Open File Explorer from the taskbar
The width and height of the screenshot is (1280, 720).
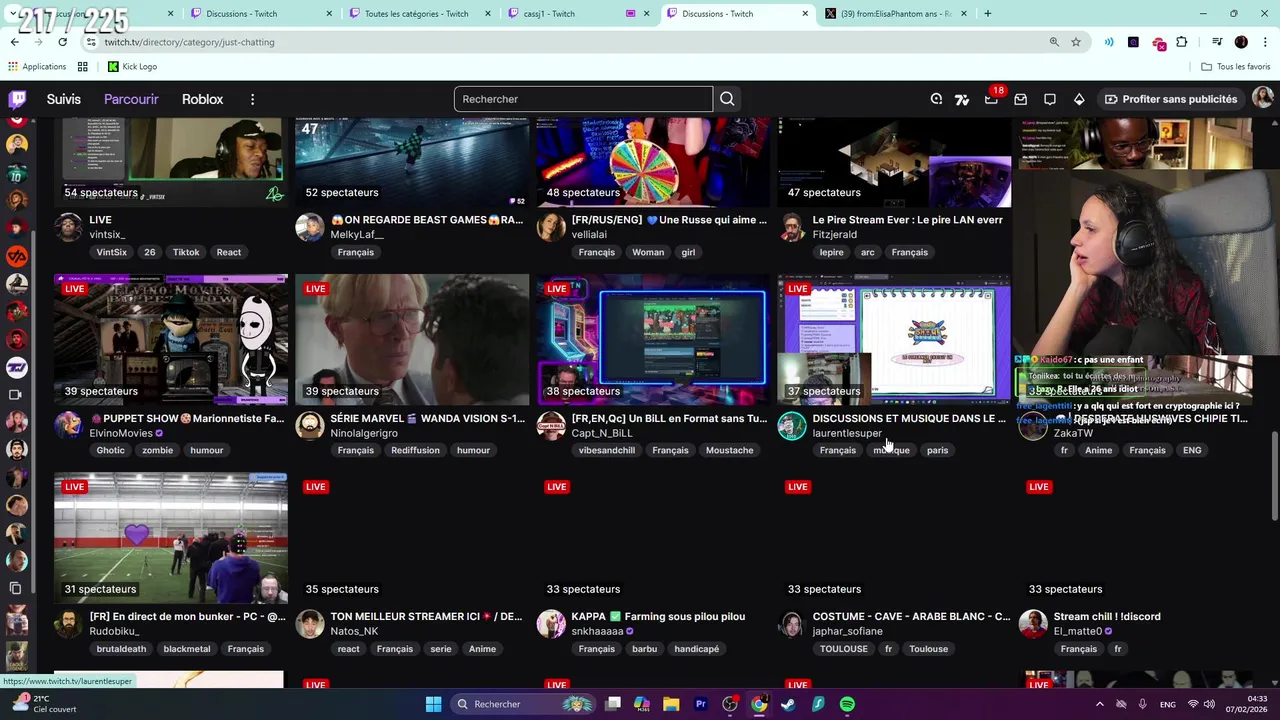pyautogui.click(x=671, y=704)
